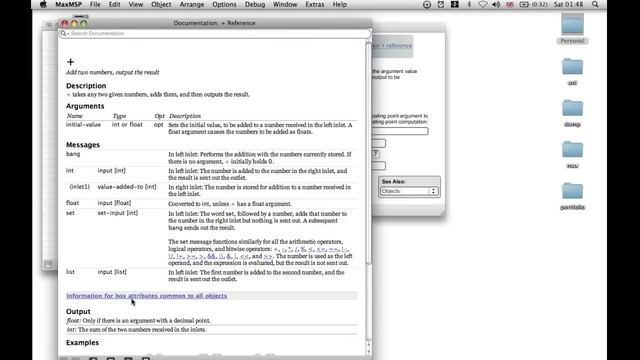Click the 'input [float]' entry
The width and height of the screenshot is (640, 360).
114,203
